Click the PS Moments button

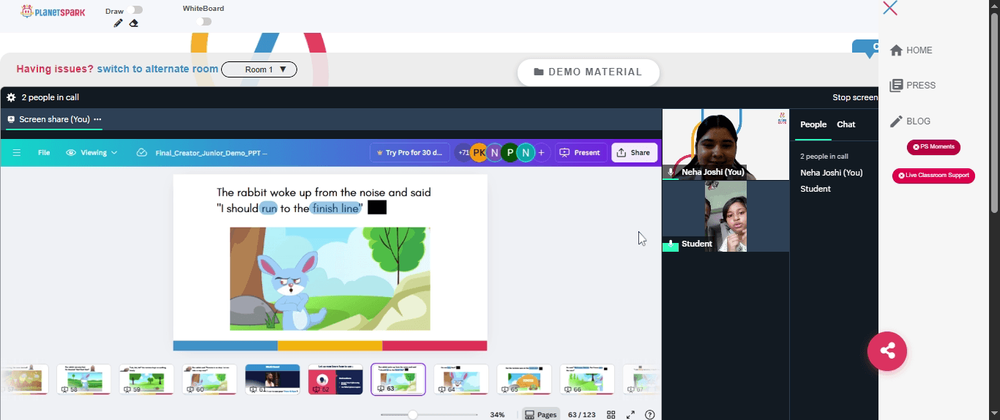click(x=934, y=147)
